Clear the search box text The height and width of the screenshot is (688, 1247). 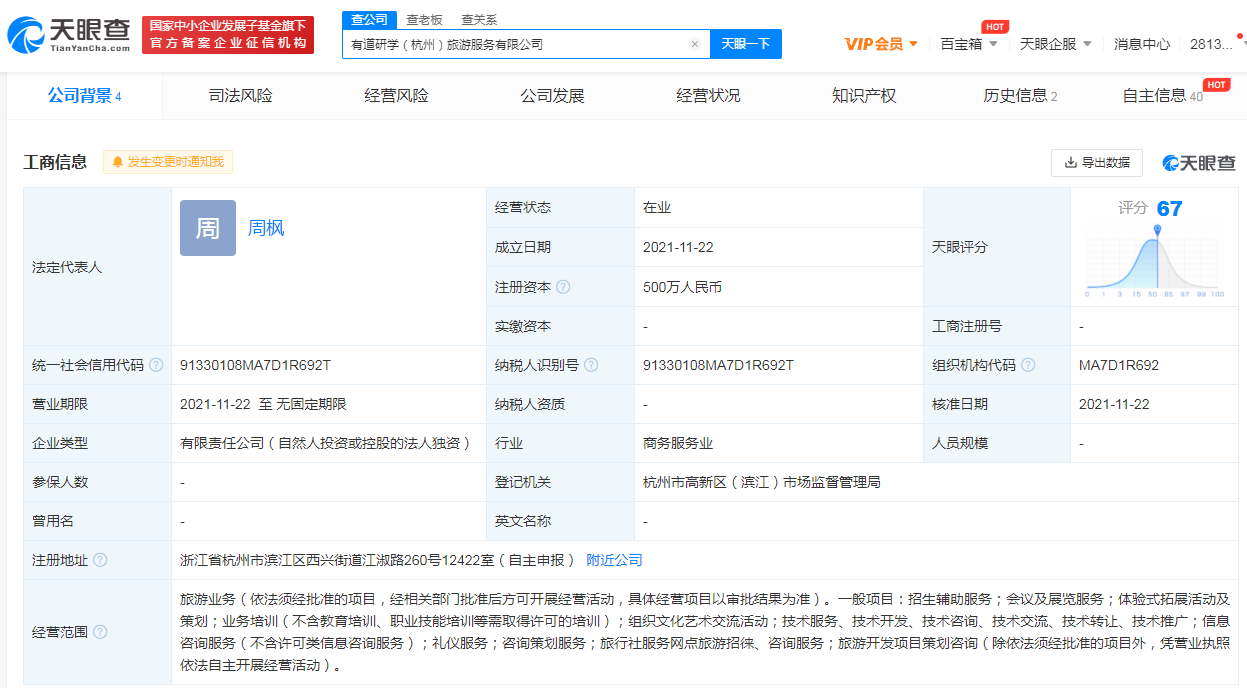tap(695, 44)
